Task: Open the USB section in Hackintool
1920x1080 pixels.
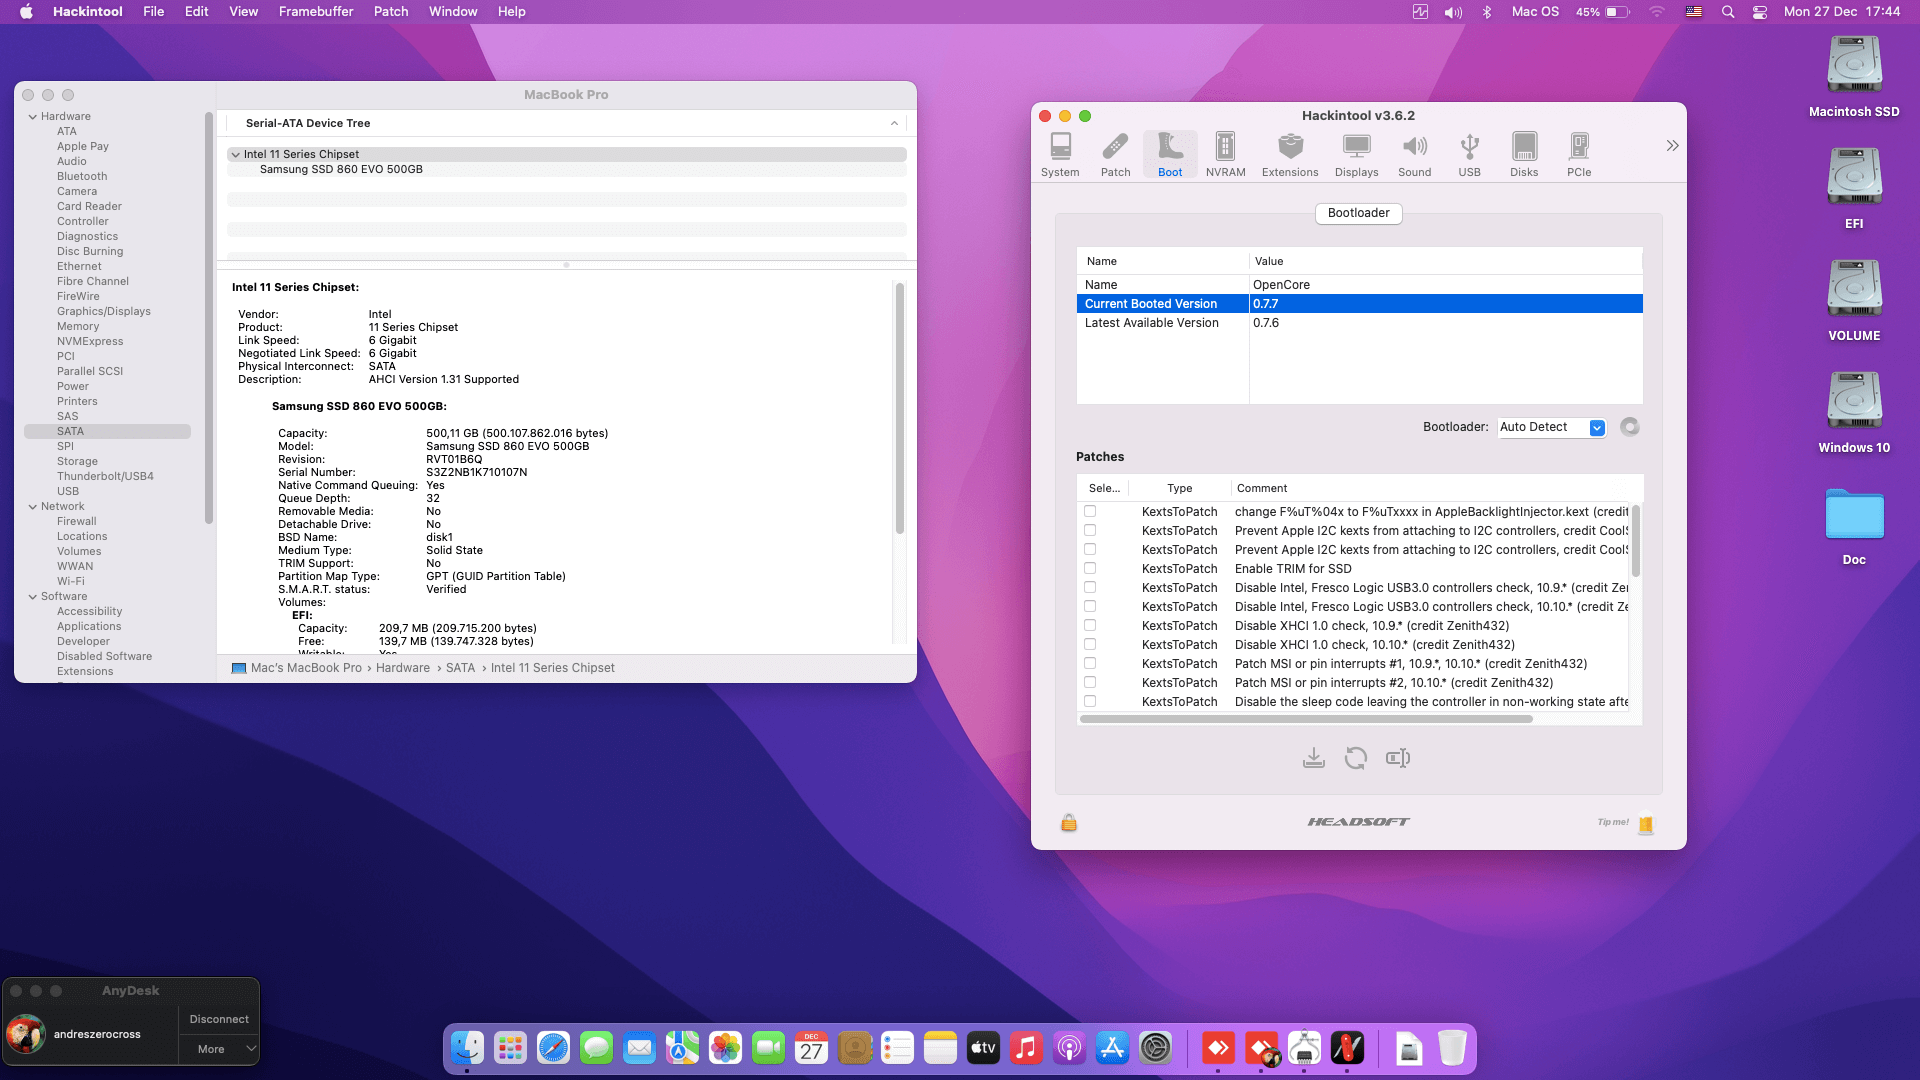Action: 1469,154
